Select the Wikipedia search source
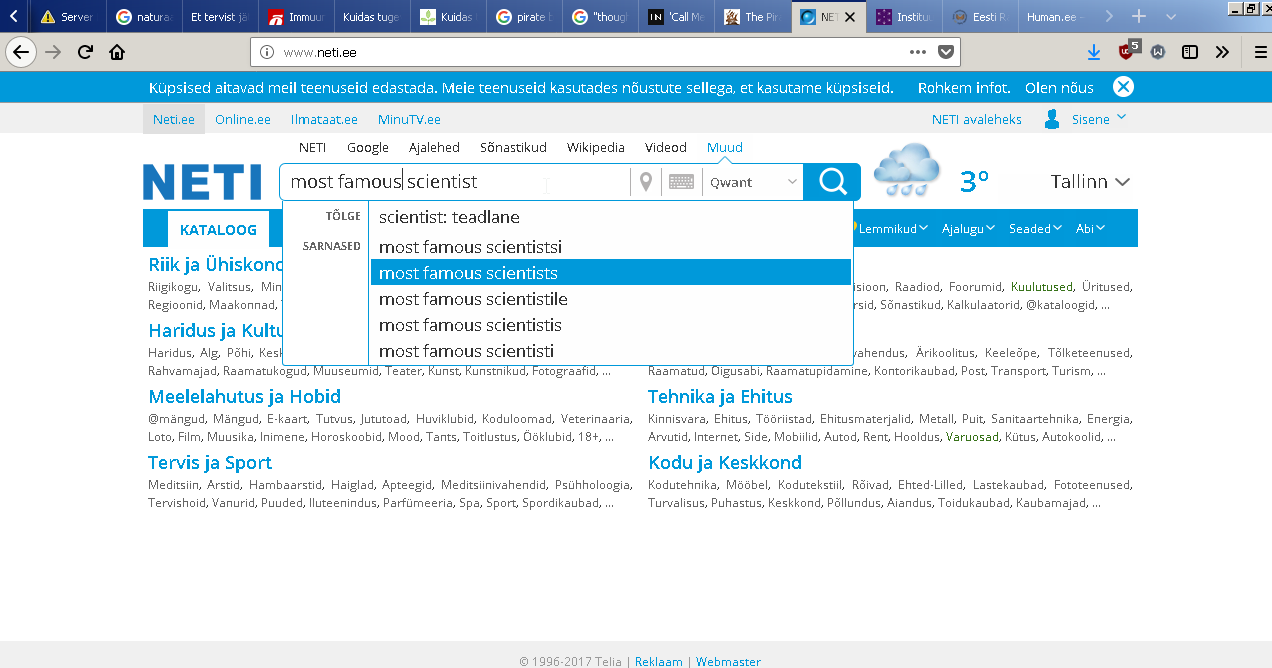The width and height of the screenshot is (1272, 668). pos(596,147)
